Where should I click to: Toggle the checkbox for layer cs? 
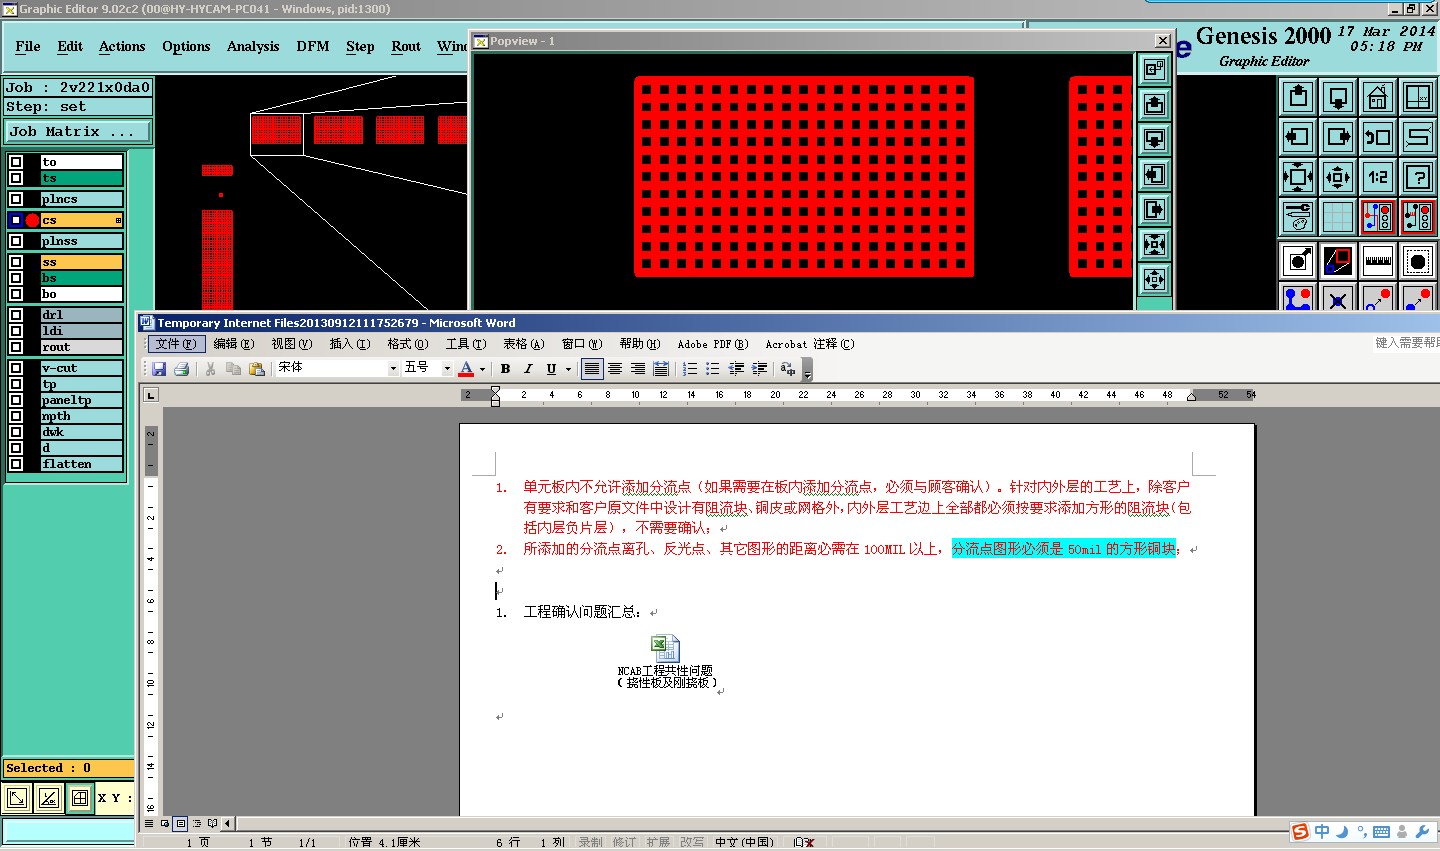point(16,220)
